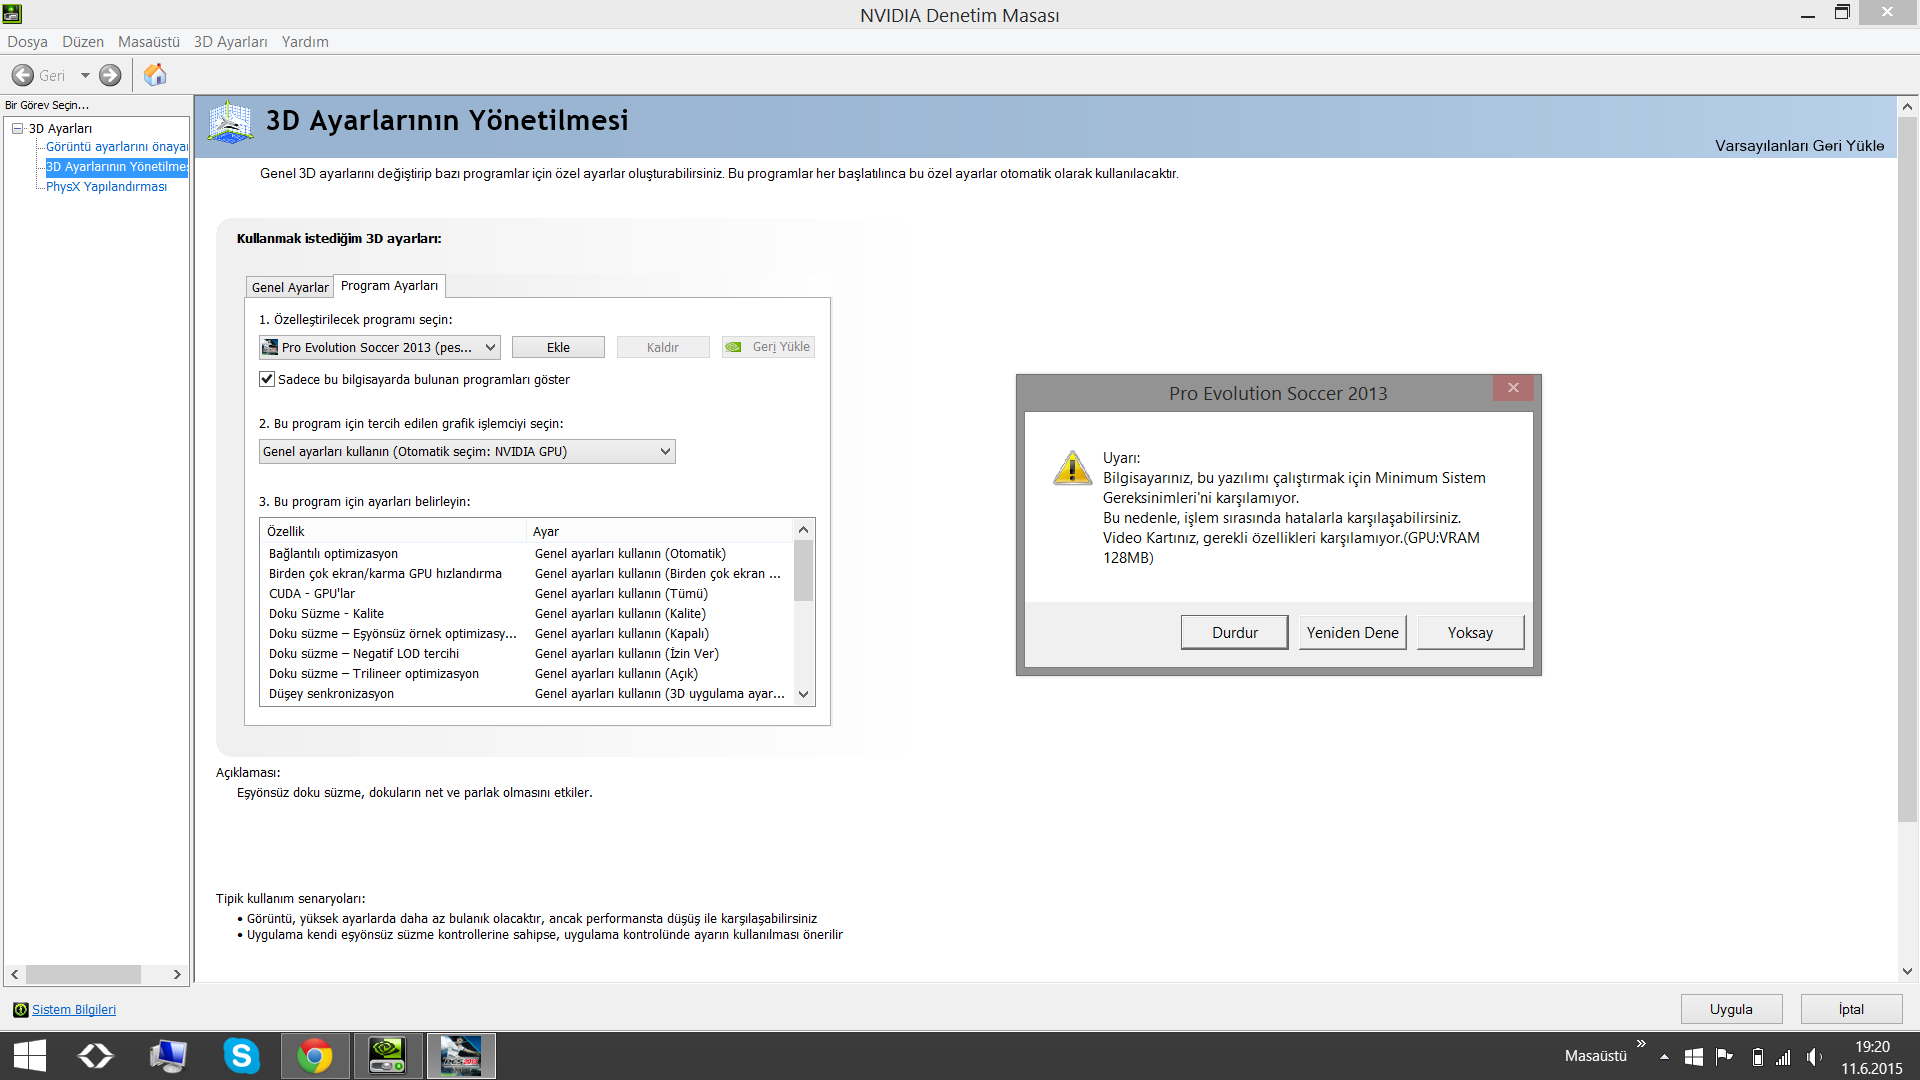
Task: Switch to NVIDIA Control Panel taskbar icon
Action: (x=388, y=1056)
